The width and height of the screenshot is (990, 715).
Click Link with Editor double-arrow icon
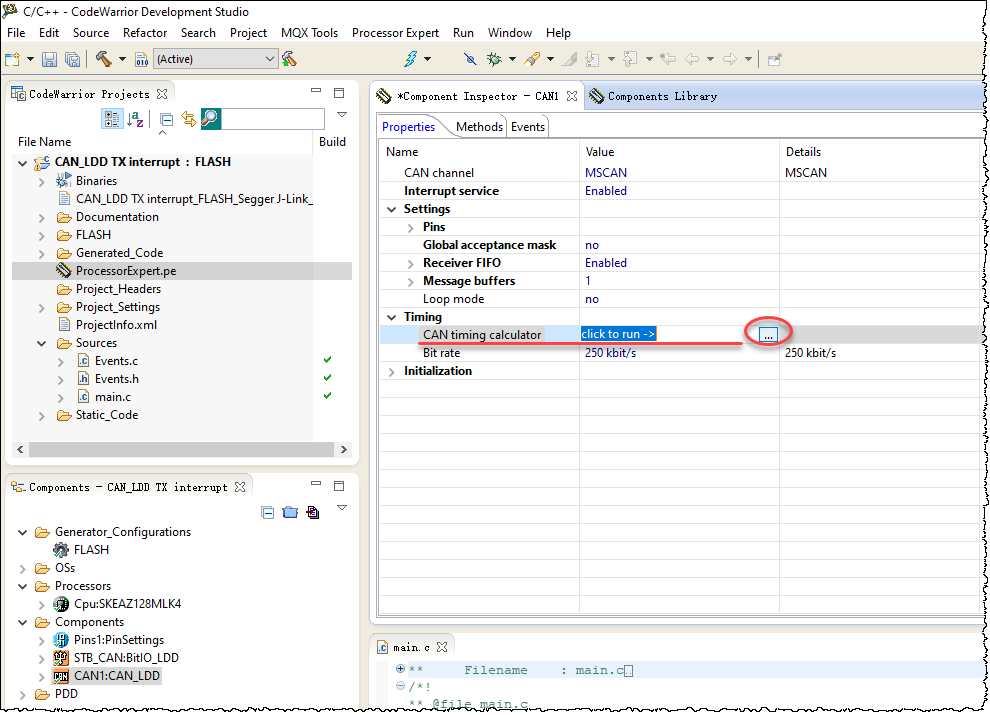click(x=188, y=119)
